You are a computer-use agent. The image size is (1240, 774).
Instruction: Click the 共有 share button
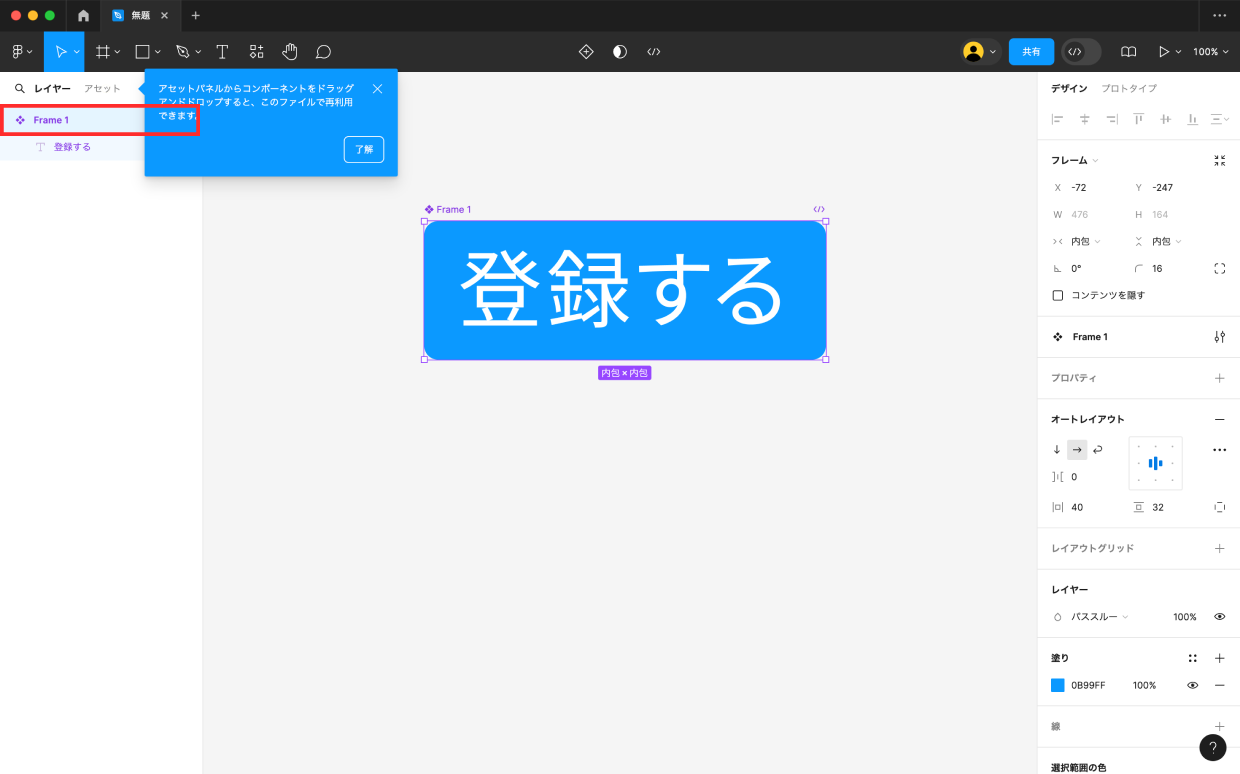(1031, 51)
